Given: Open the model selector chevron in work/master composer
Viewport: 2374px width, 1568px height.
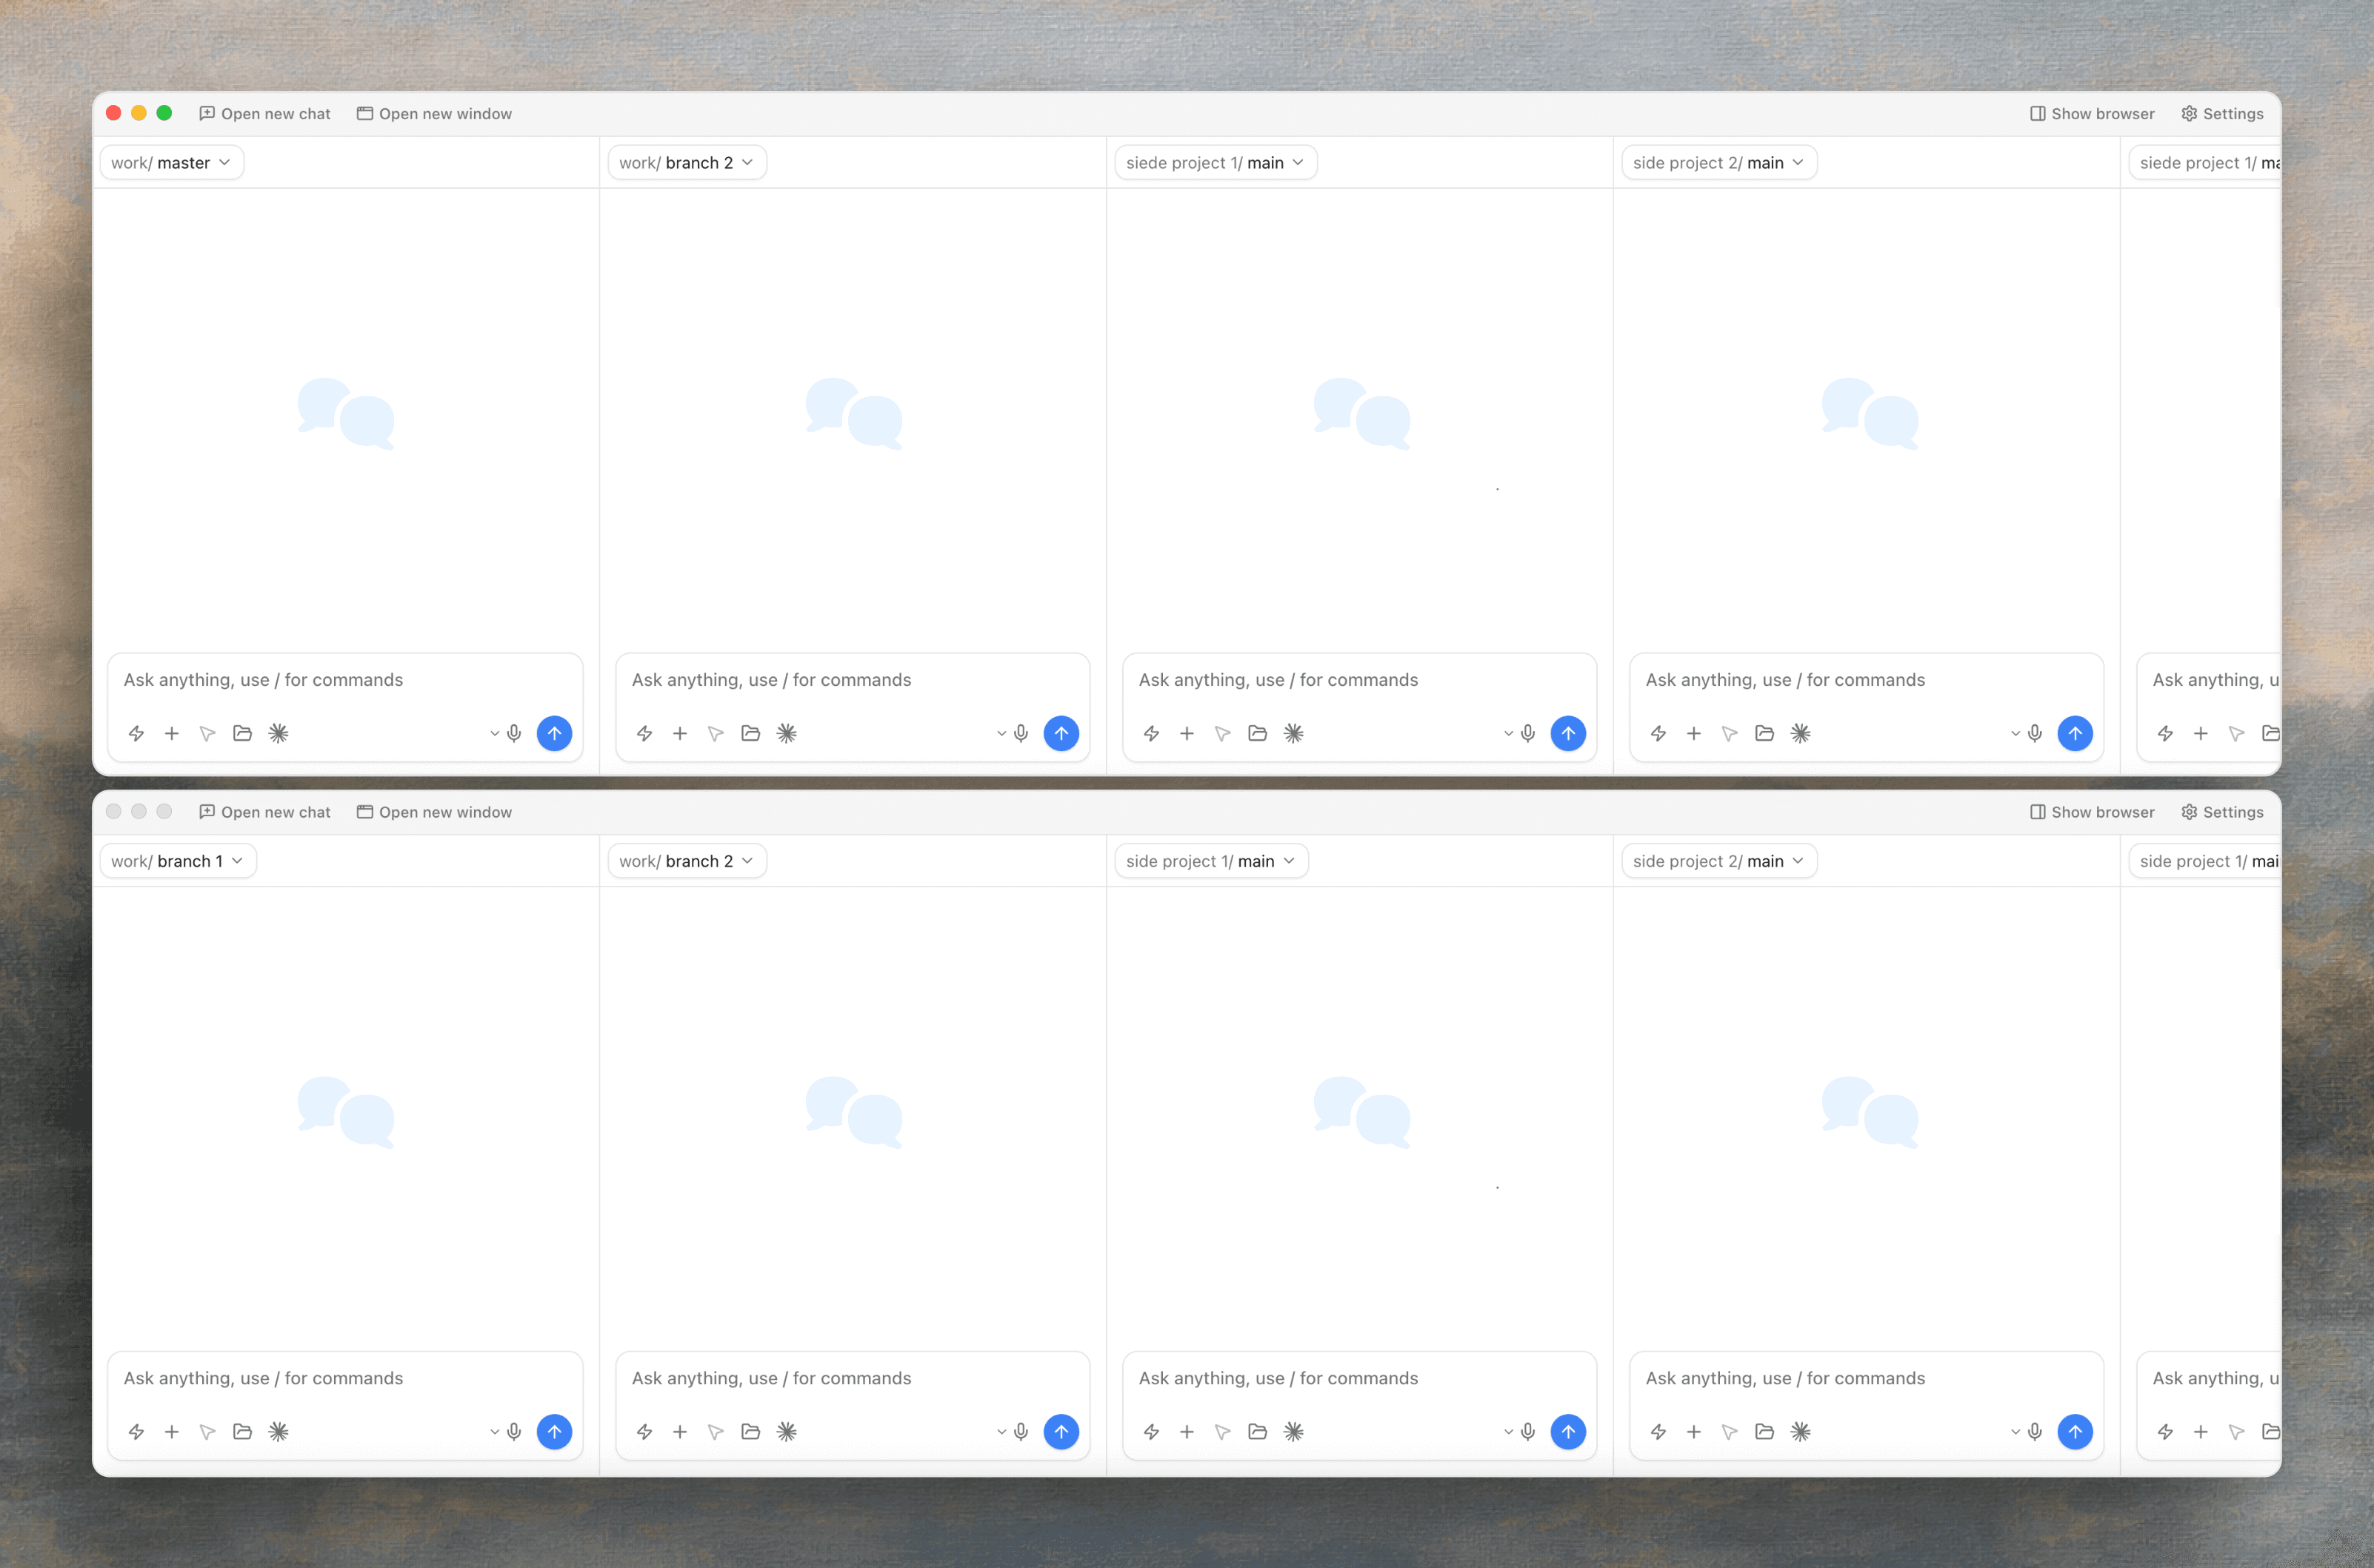Looking at the screenshot, I should [493, 733].
